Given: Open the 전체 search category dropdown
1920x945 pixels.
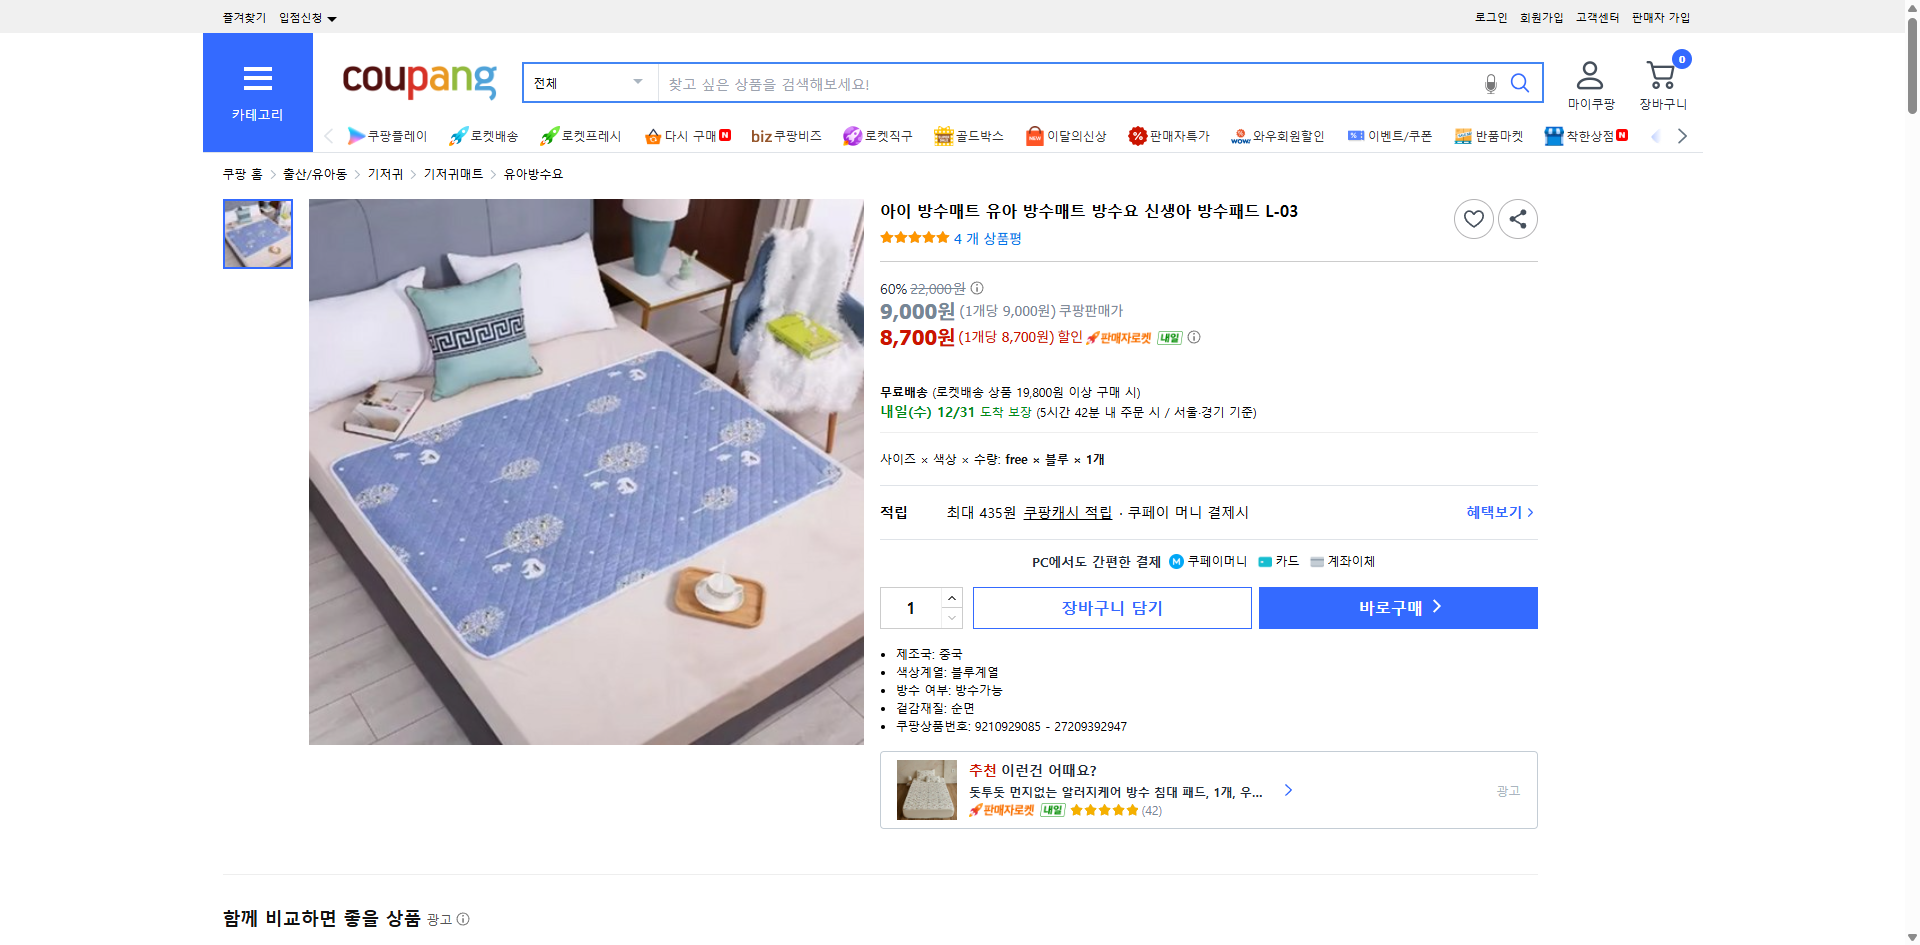Looking at the screenshot, I should click(589, 83).
